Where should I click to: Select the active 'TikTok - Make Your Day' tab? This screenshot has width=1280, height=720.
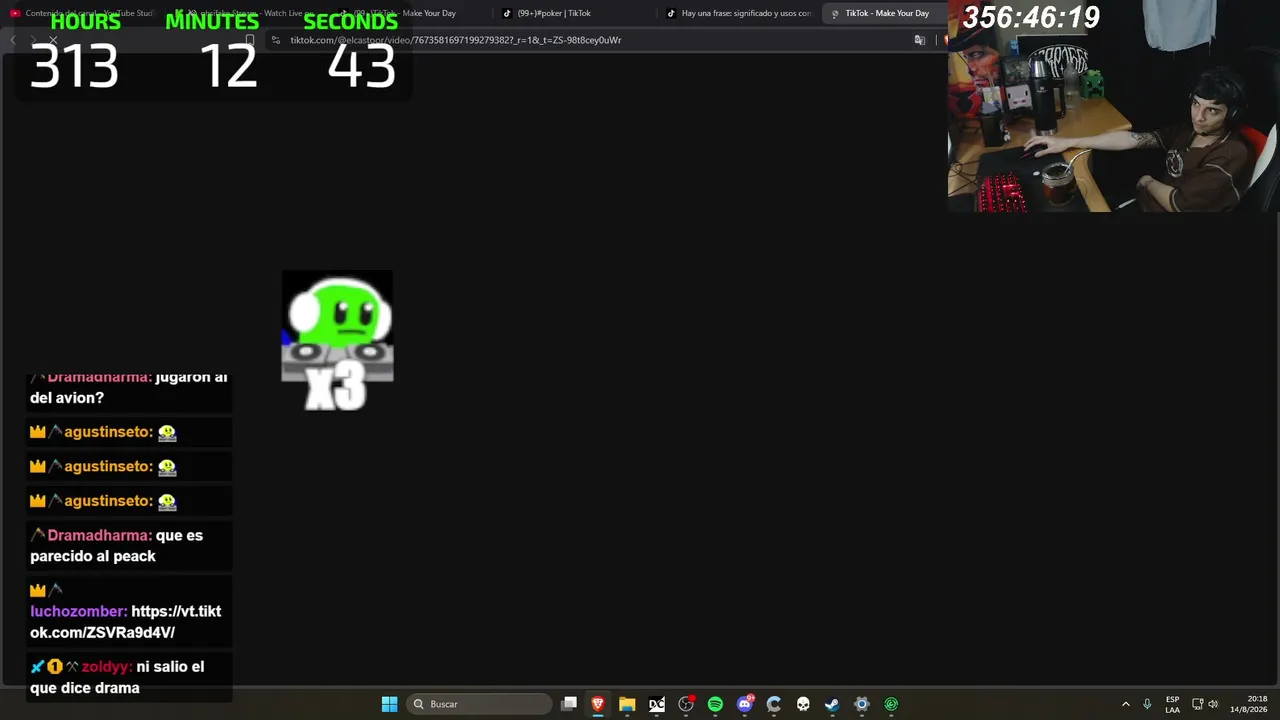883,13
